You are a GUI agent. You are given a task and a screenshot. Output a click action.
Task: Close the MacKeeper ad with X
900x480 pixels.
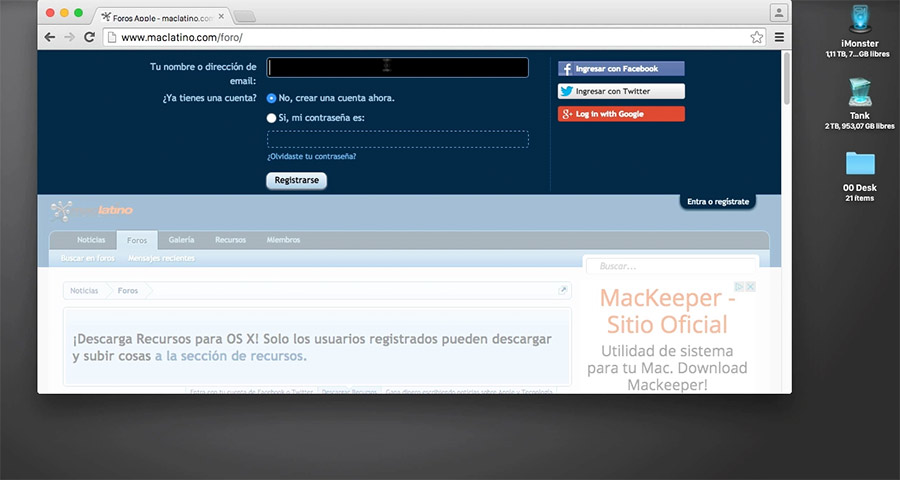click(x=750, y=287)
